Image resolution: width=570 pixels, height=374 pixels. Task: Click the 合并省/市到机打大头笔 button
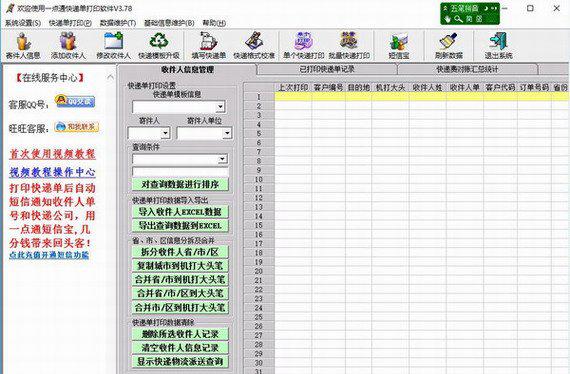click(x=180, y=280)
